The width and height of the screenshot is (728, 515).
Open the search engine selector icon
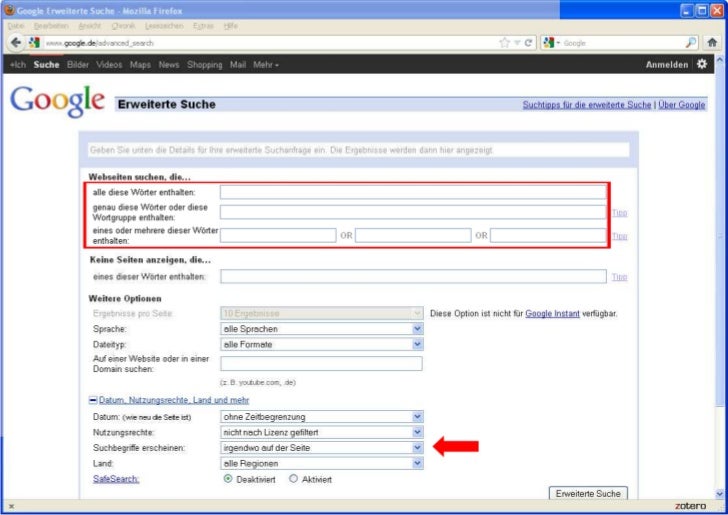[x=551, y=43]
